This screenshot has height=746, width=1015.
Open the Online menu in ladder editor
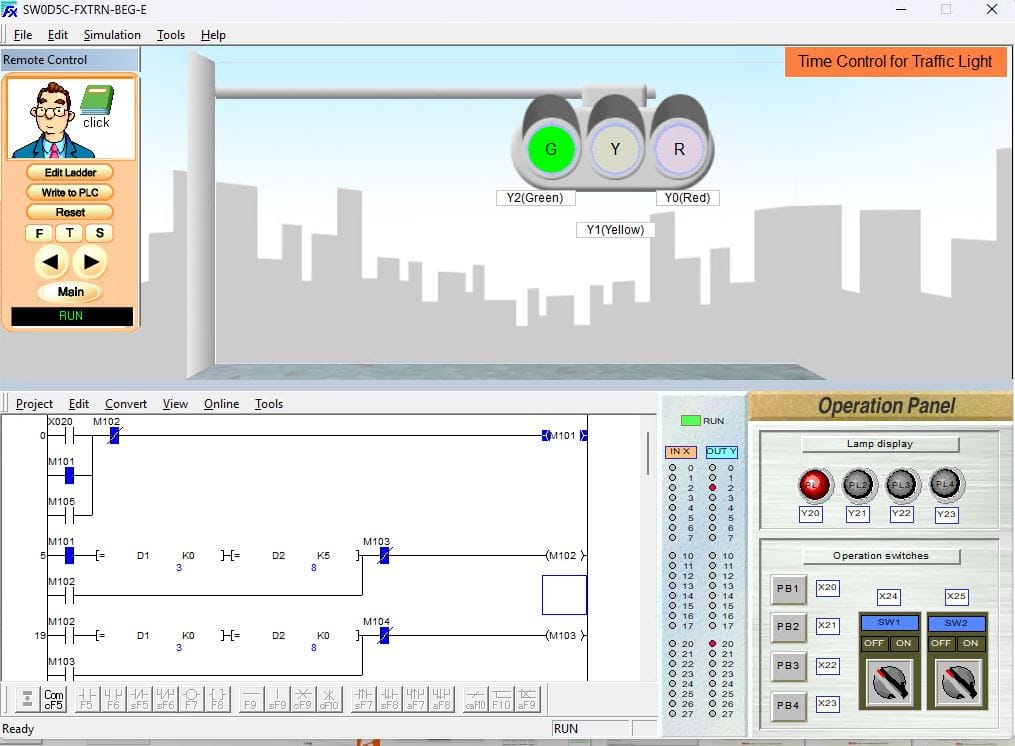[x=221, y=404]
